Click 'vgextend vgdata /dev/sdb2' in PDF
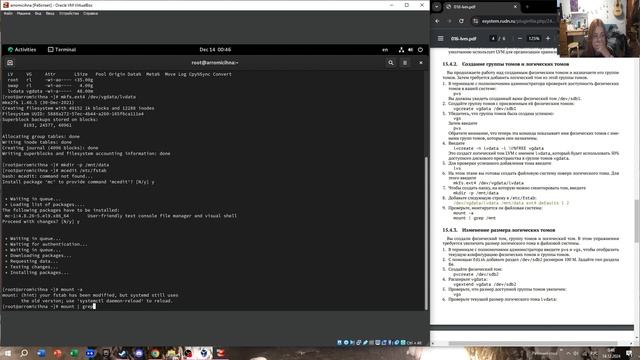The width and height of the screenshot is (640, 360). pos(484,284)
